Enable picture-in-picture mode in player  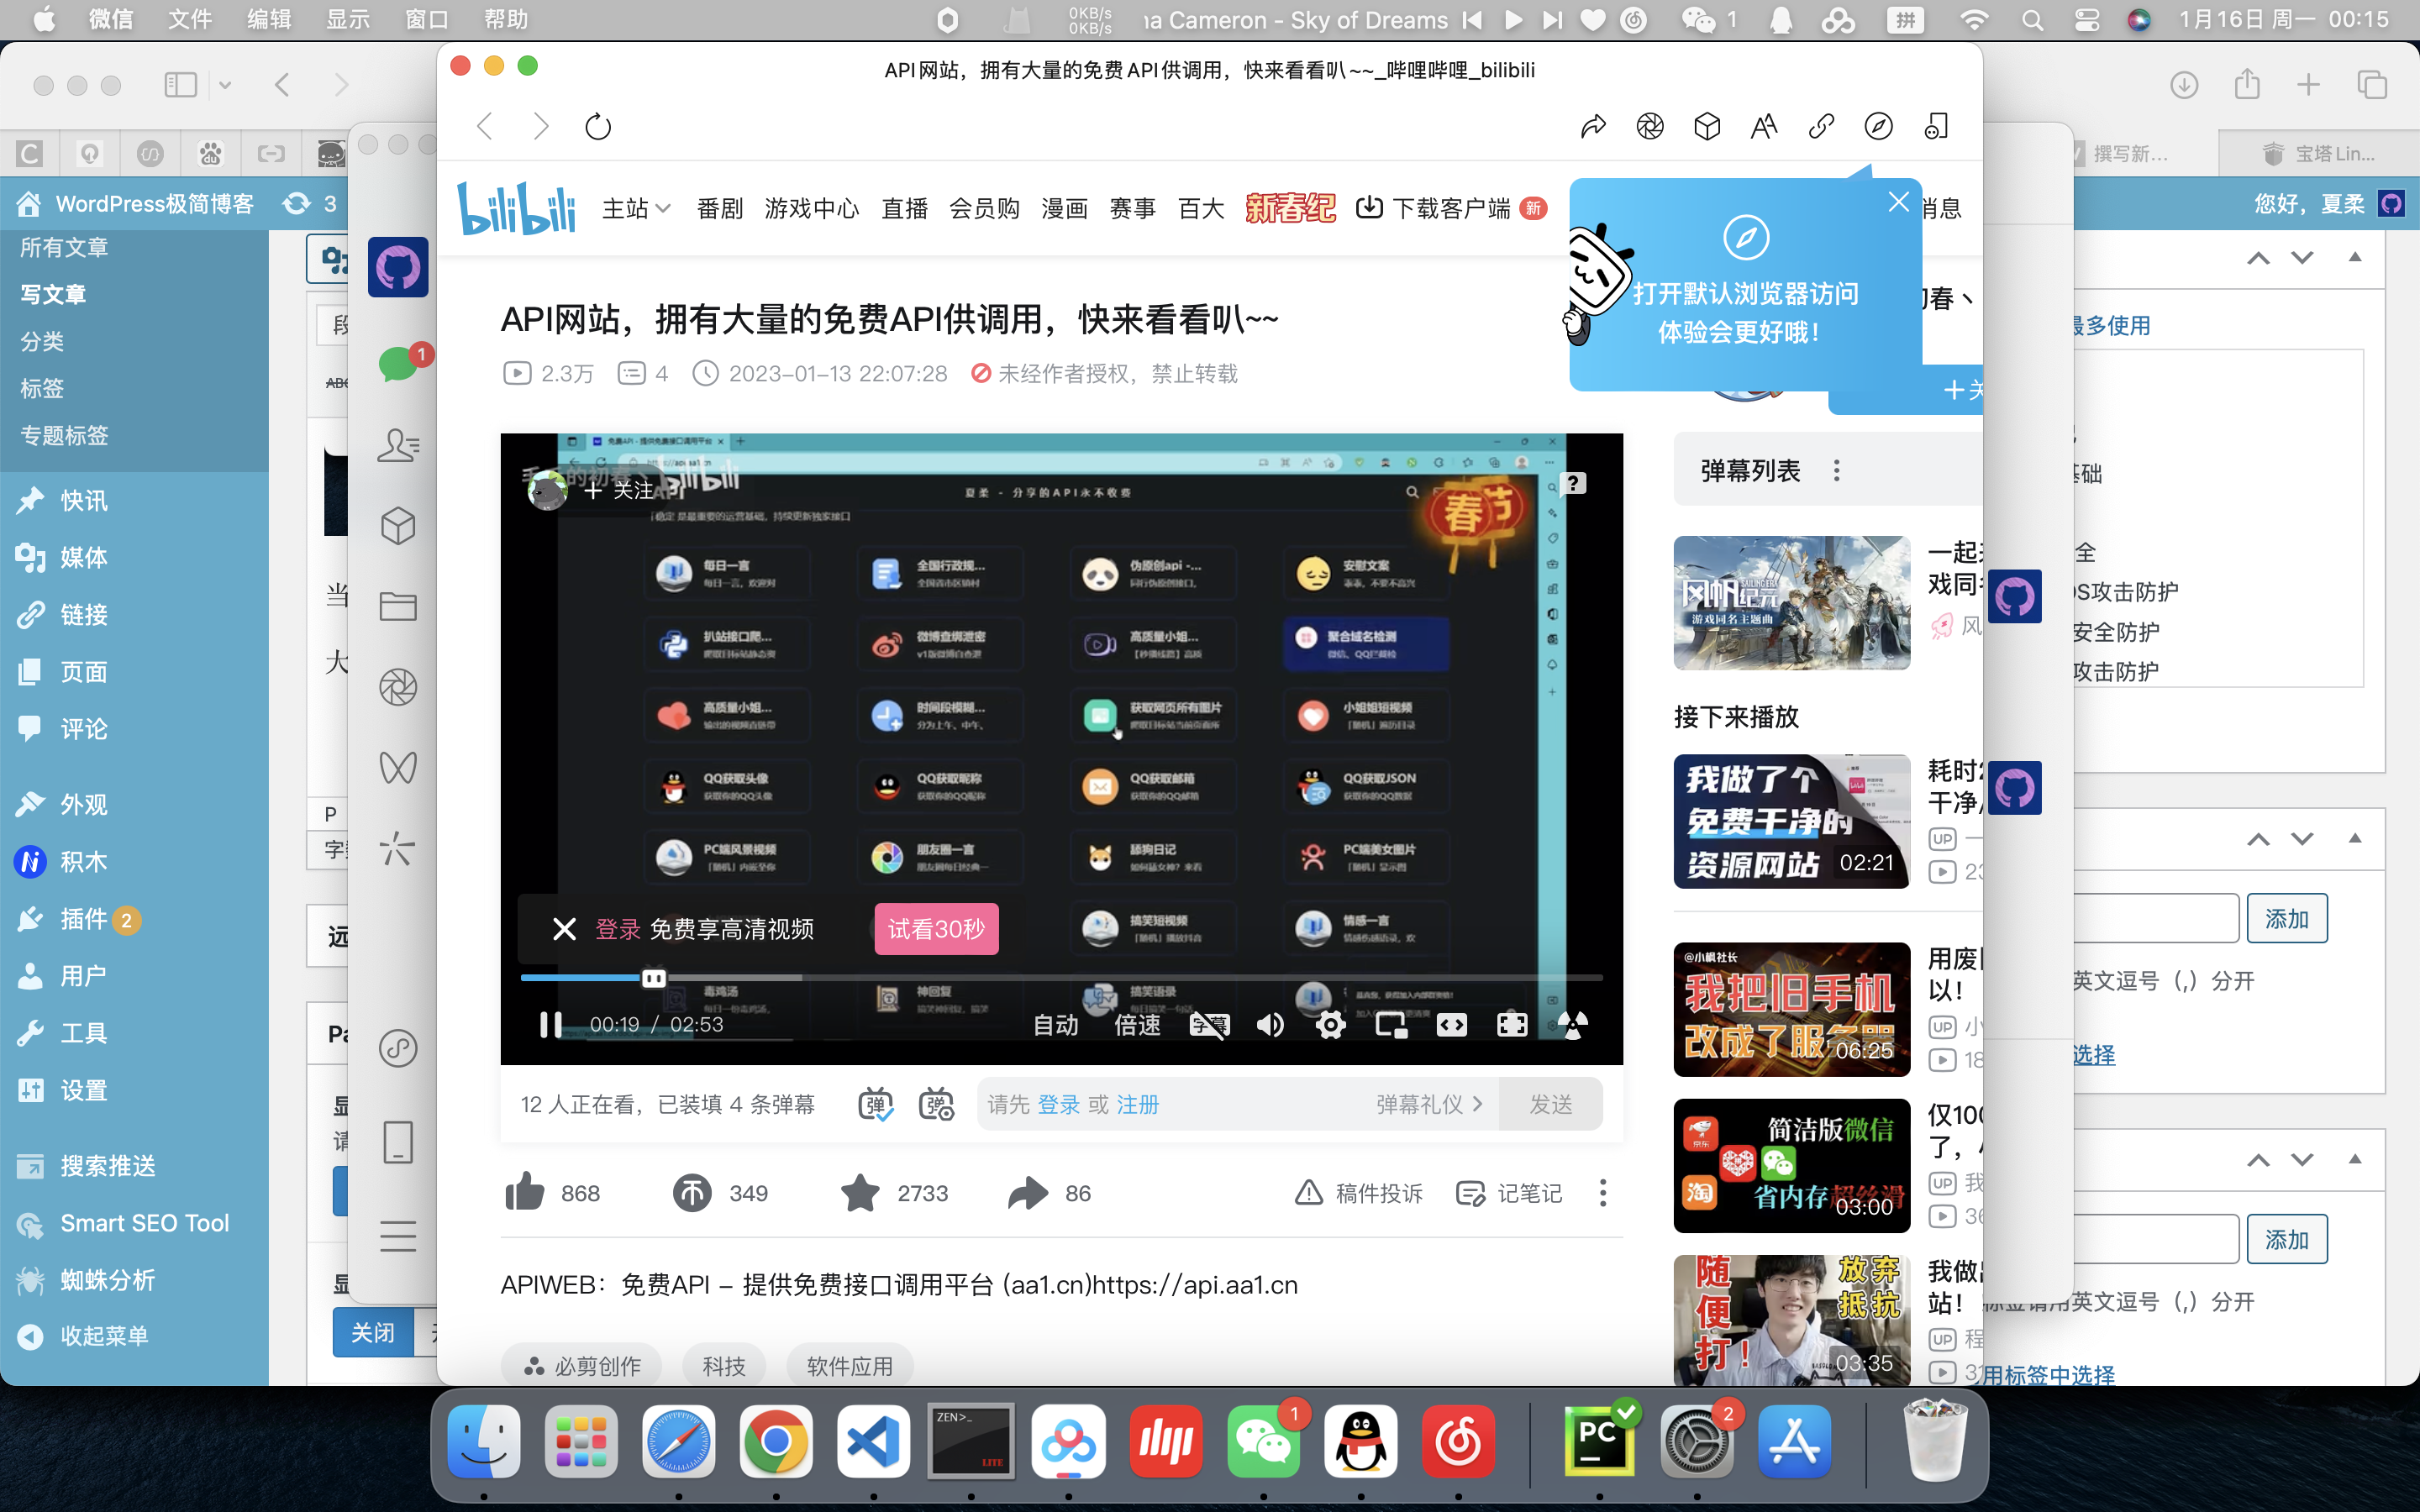1391,1025
